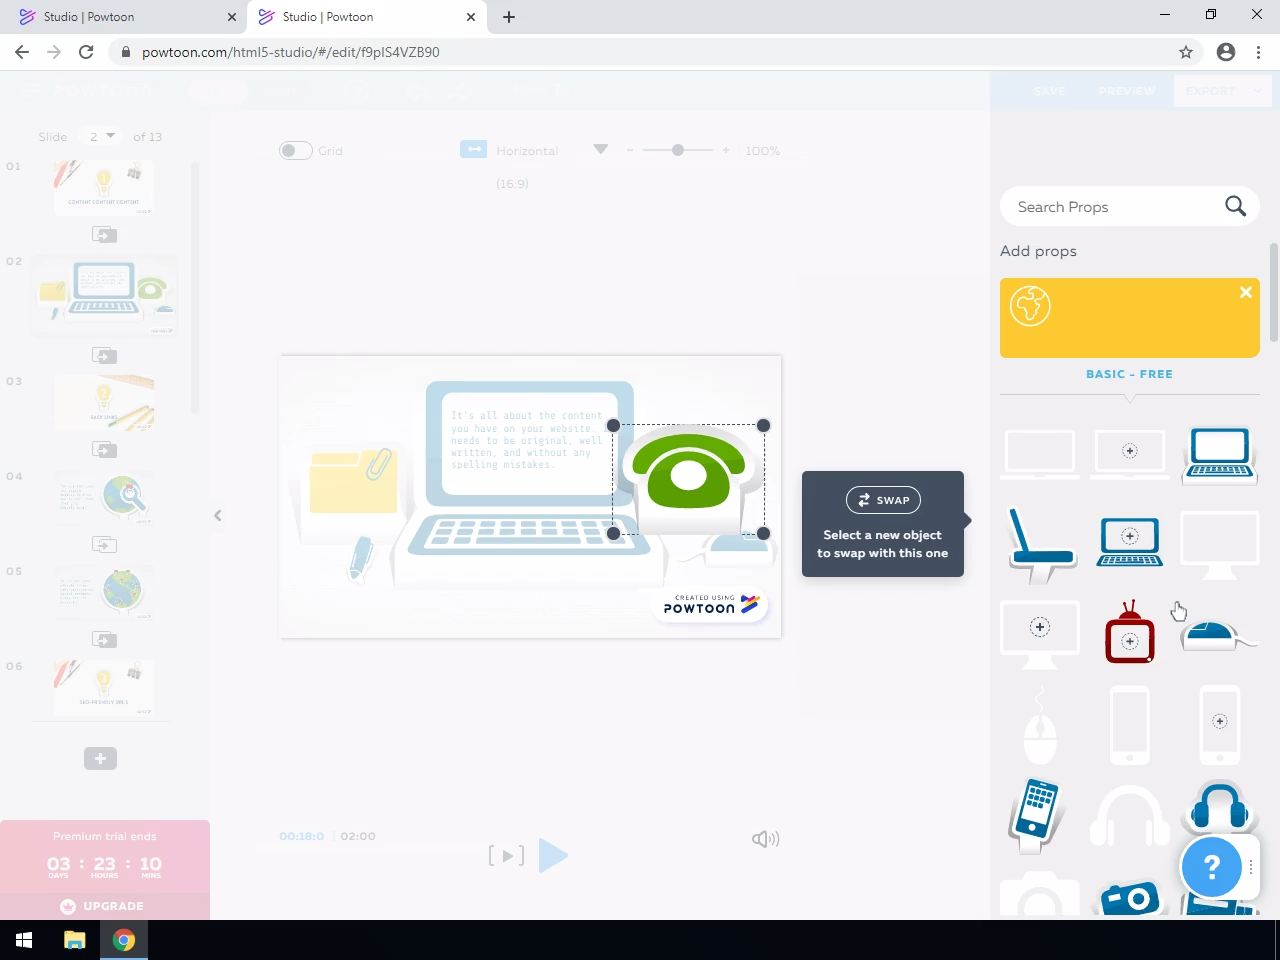Select the yellow folder object on canvas

click(x=353, y=482)
